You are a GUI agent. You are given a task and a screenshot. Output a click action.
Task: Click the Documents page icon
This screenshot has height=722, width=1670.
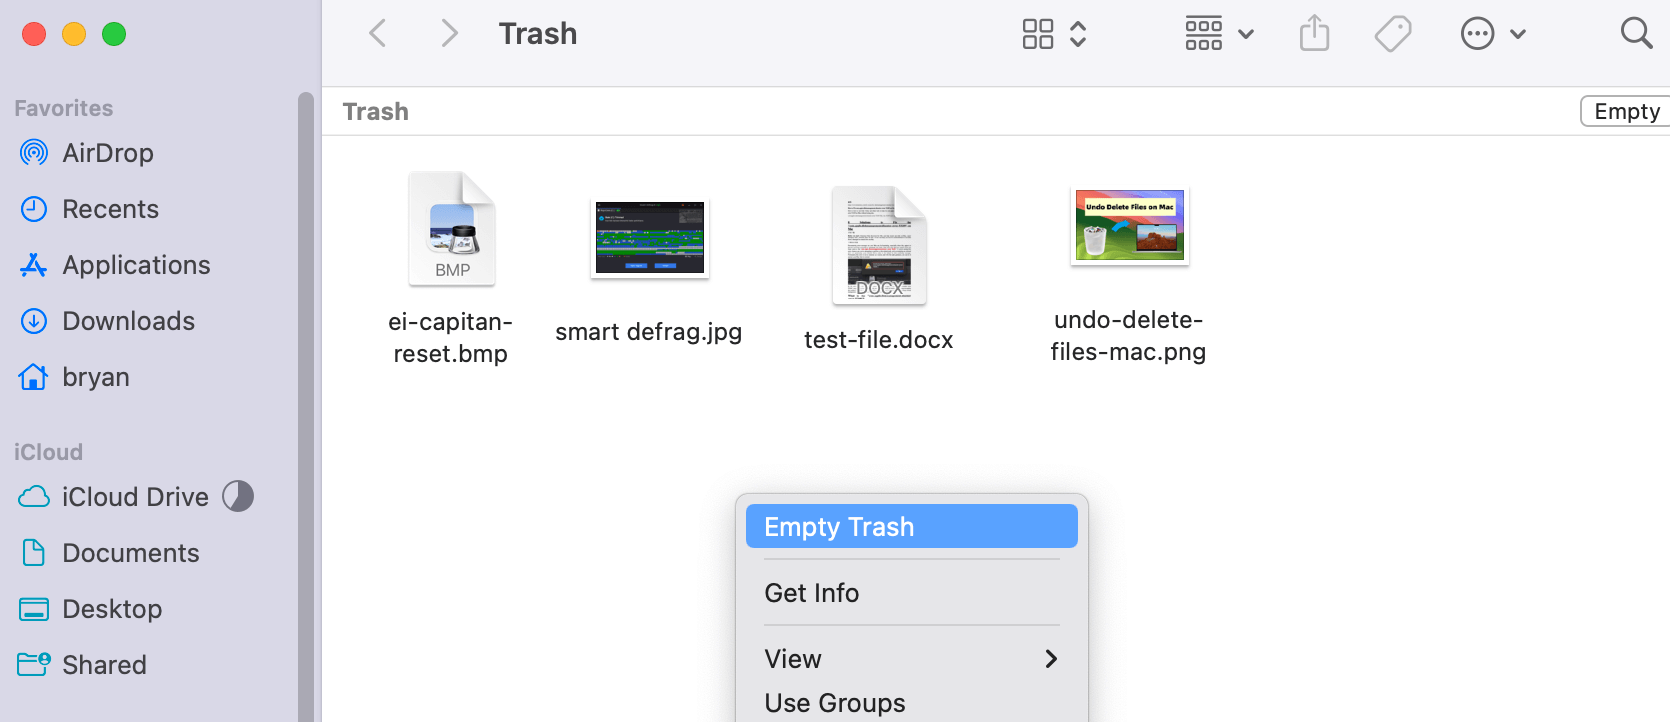[x=34, y=553]
